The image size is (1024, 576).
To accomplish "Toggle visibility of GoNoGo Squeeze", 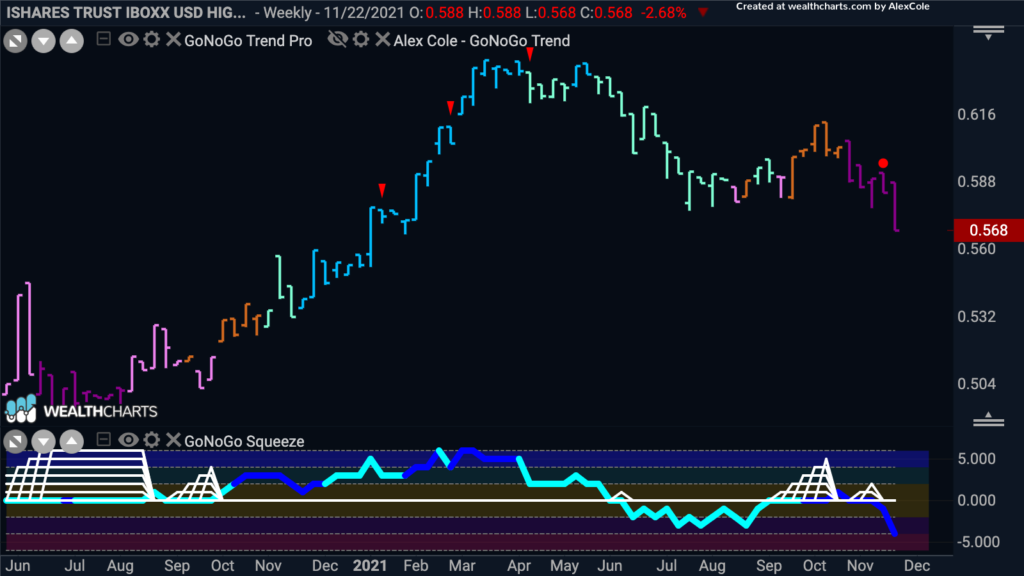I will tap(128, 440).
